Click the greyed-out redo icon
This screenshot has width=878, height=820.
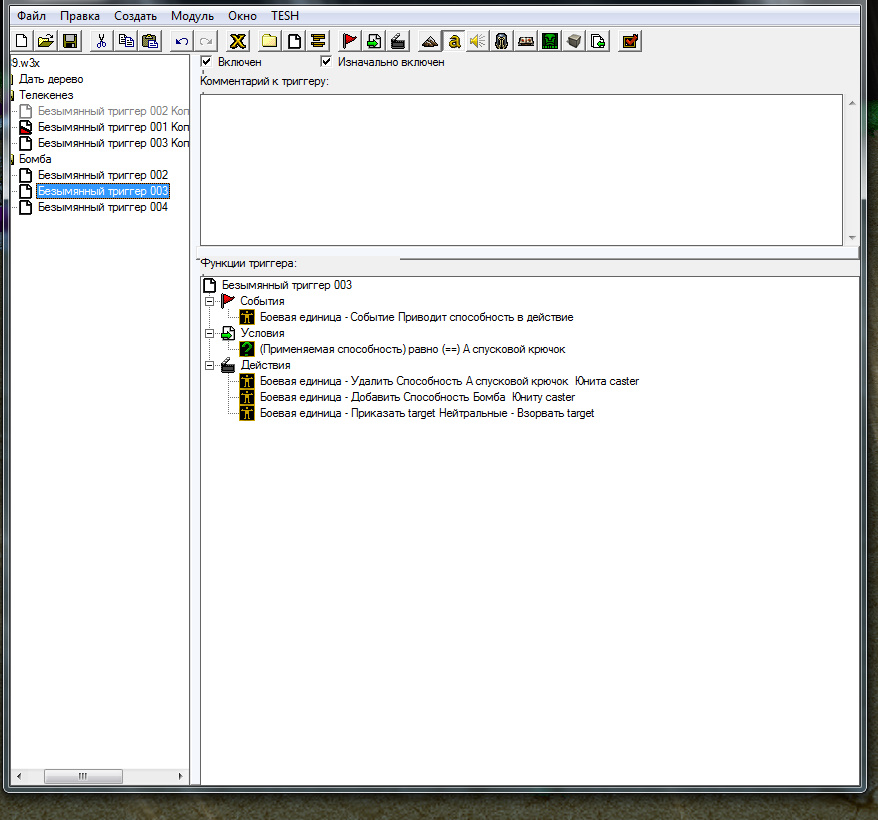pyautogui.click(x=206, y=41)
